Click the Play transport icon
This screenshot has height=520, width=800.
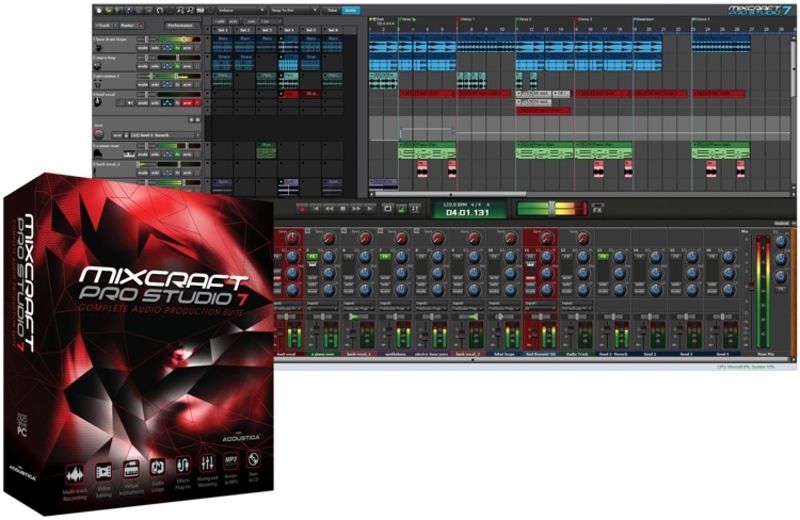369,208
